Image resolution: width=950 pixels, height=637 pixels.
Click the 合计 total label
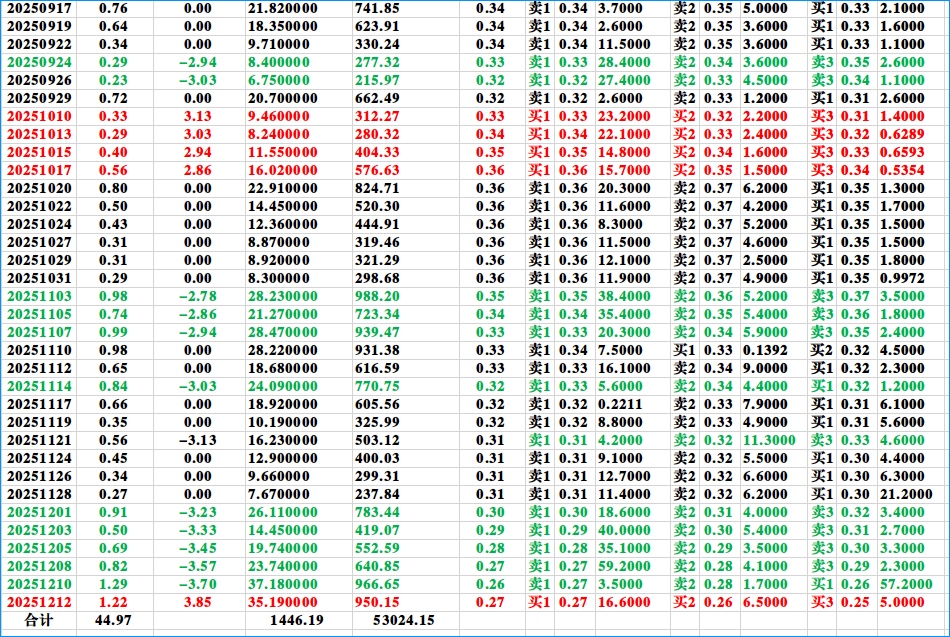(x=38, y=620)
